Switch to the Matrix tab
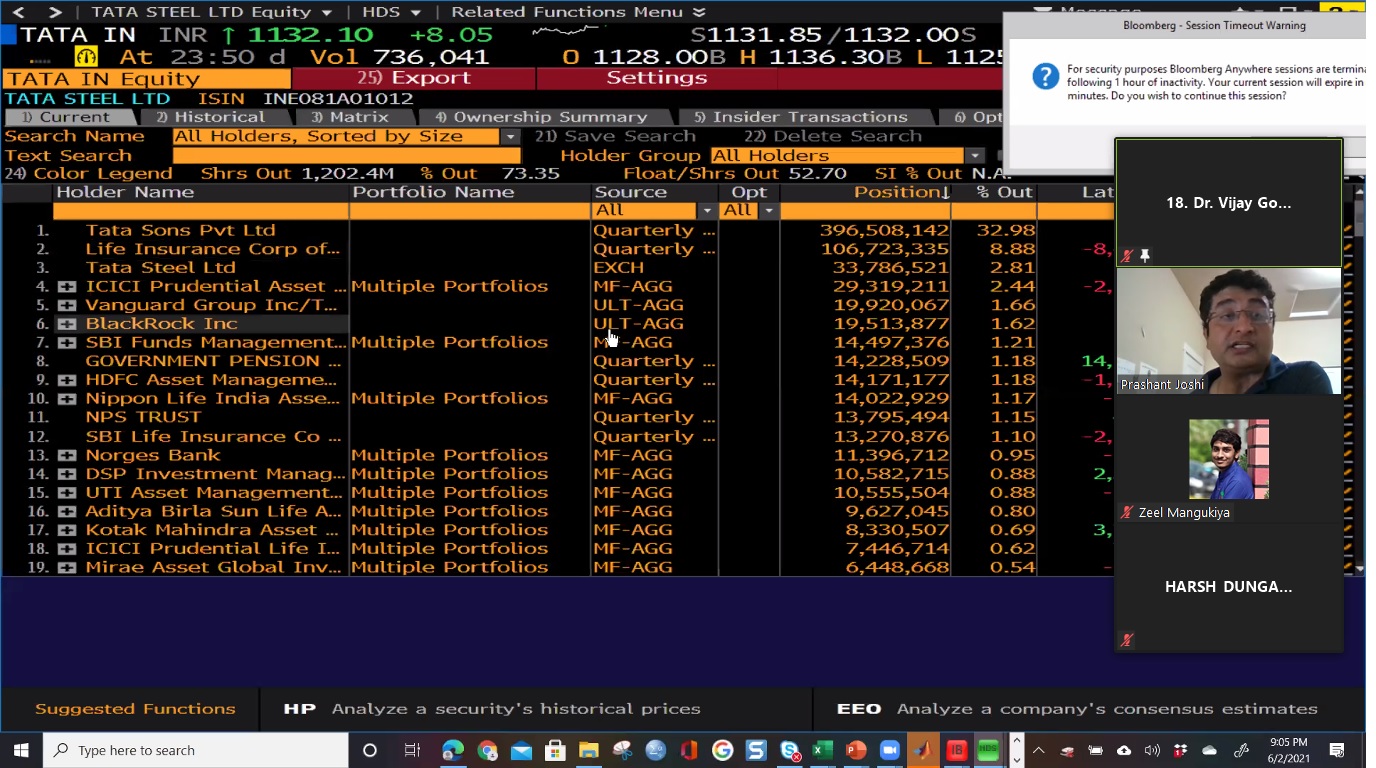The width and height of the screenshot is (1376, 768). pos(350,117)
